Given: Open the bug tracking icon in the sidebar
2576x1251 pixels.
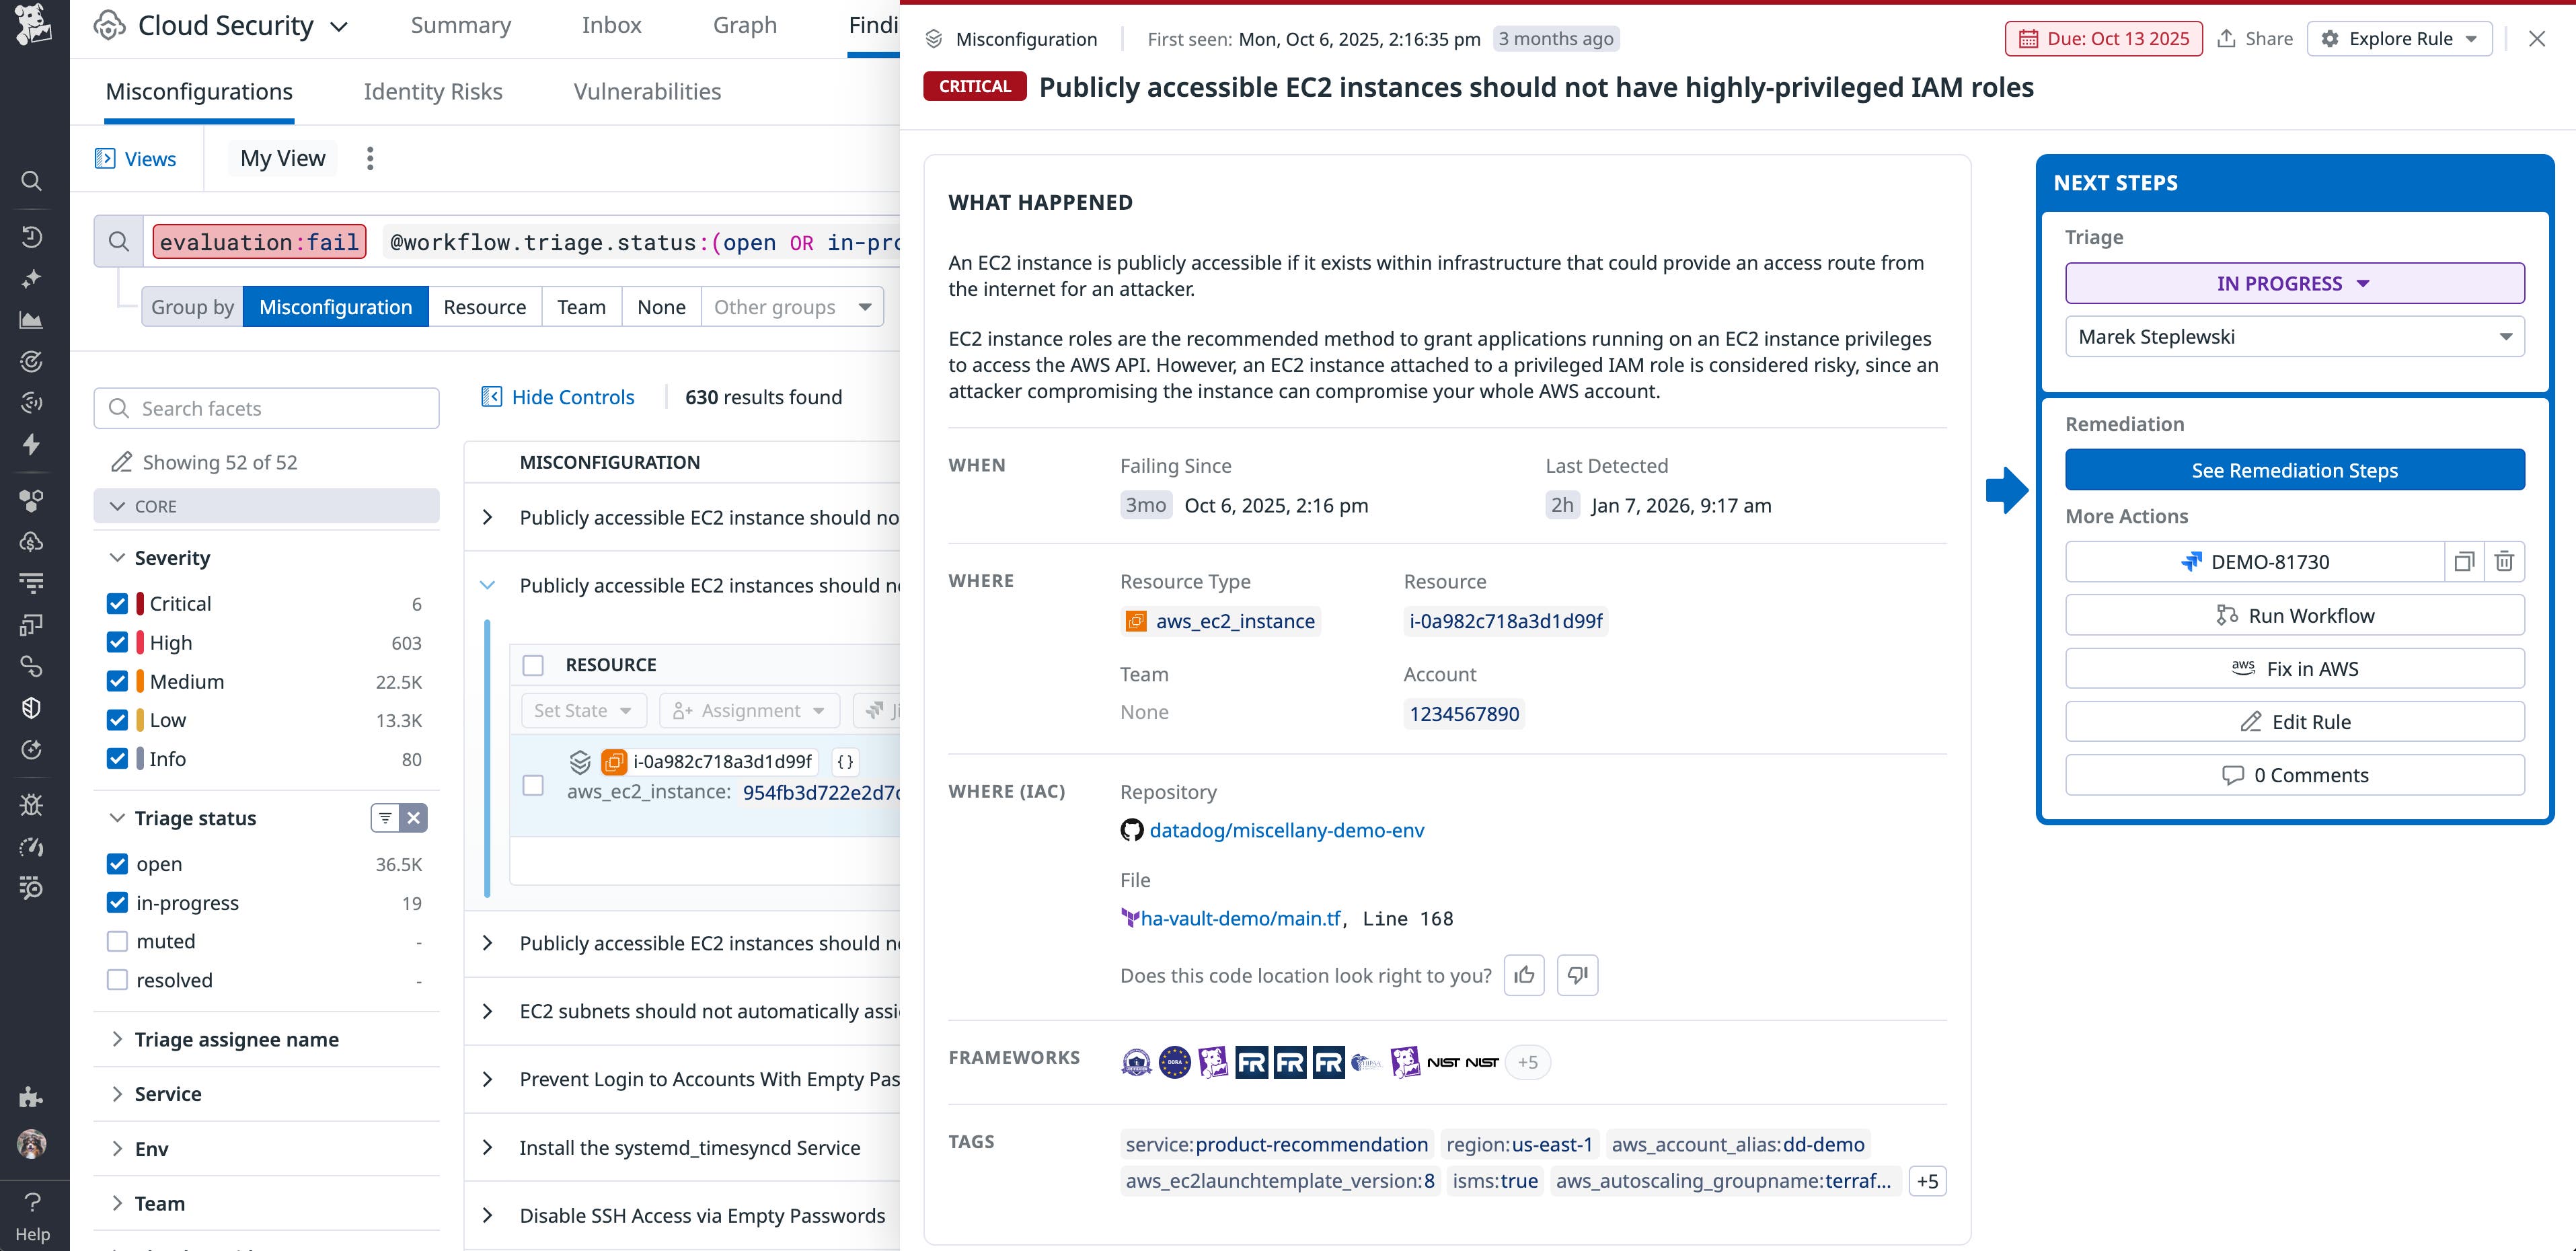Looking at the screenshot, I should [31, 805].
